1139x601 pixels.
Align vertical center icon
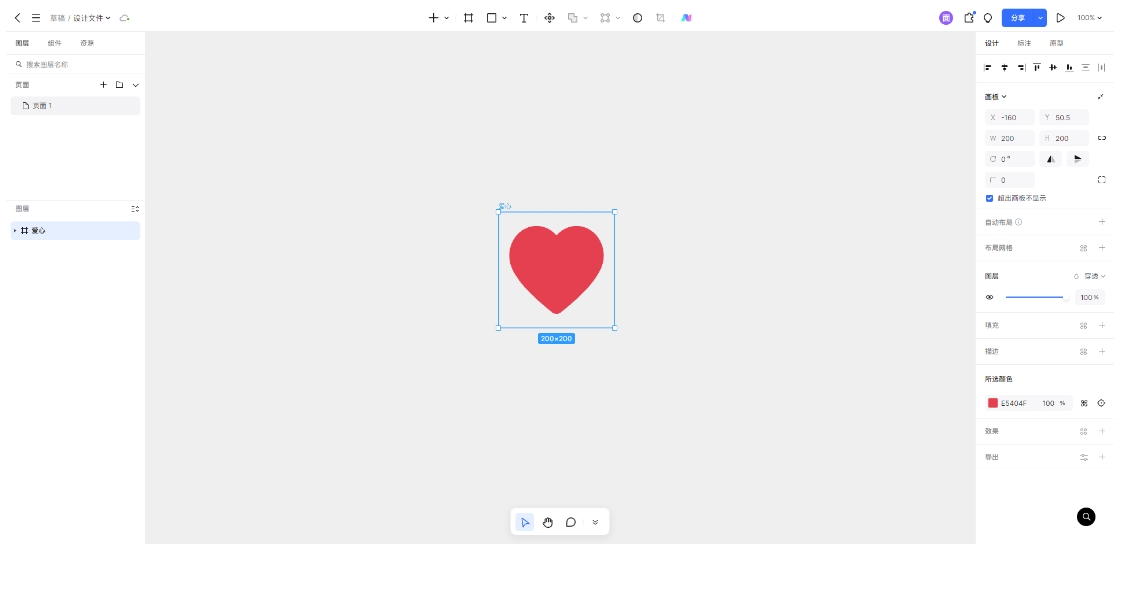[1053, 68]
